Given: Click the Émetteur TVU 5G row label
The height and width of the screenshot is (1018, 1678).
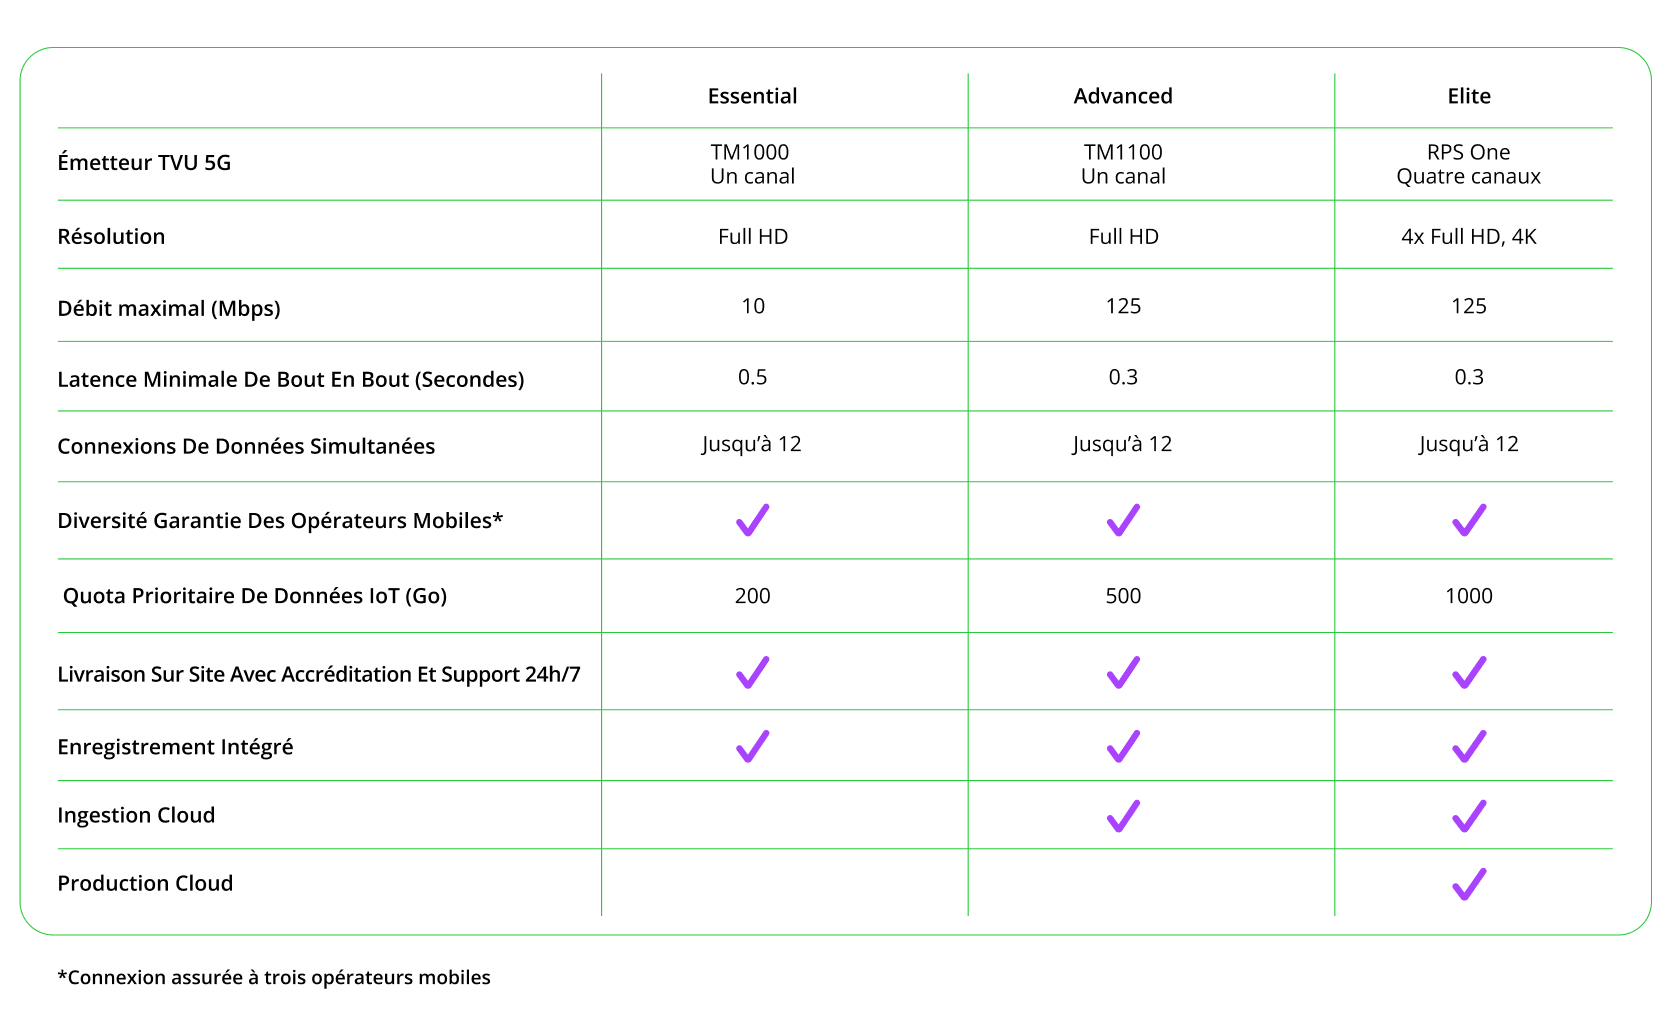Looking at the screenshot, I should coord(144,163).
